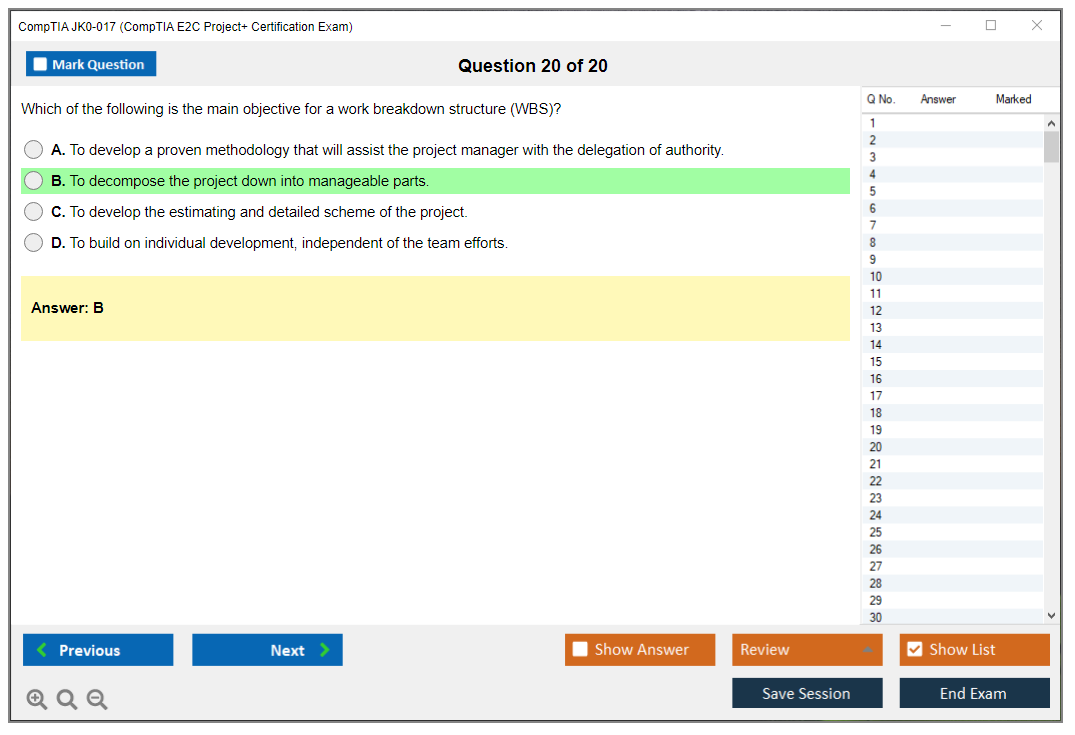Click Save Session button
The height and width of the screenshot is (735, 1075).
(806, 693)
